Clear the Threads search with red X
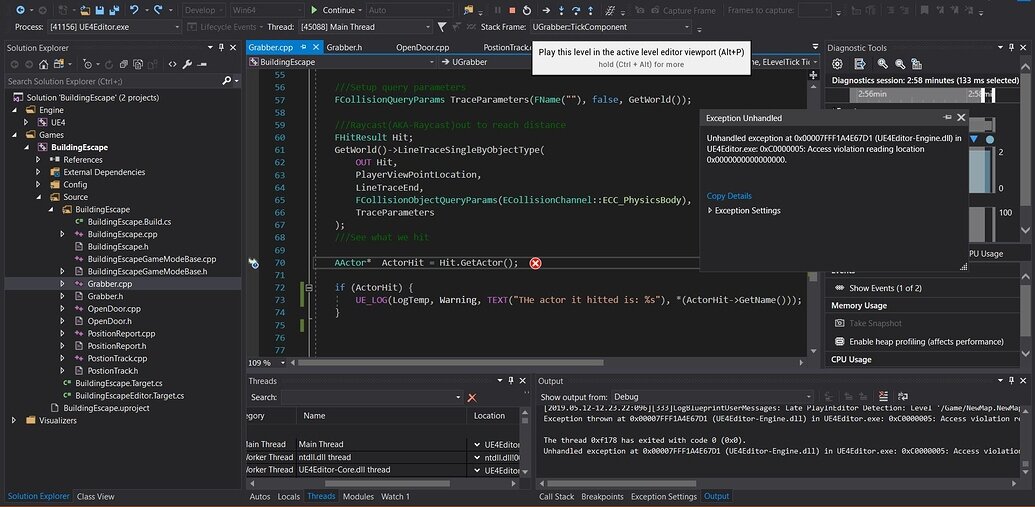The width and height of the screenshot is (1035, 507). (472, 398)
